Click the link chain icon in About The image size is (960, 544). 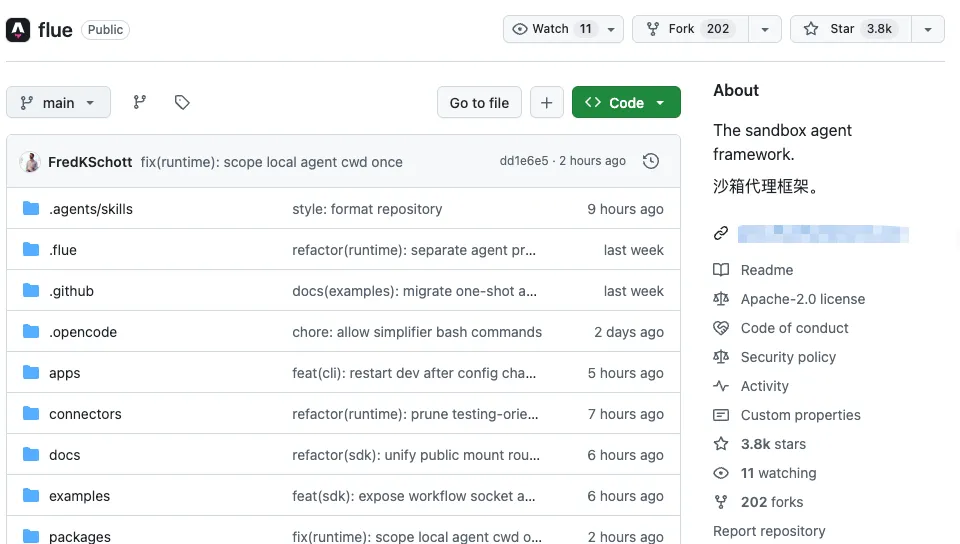tap(721, 233)
